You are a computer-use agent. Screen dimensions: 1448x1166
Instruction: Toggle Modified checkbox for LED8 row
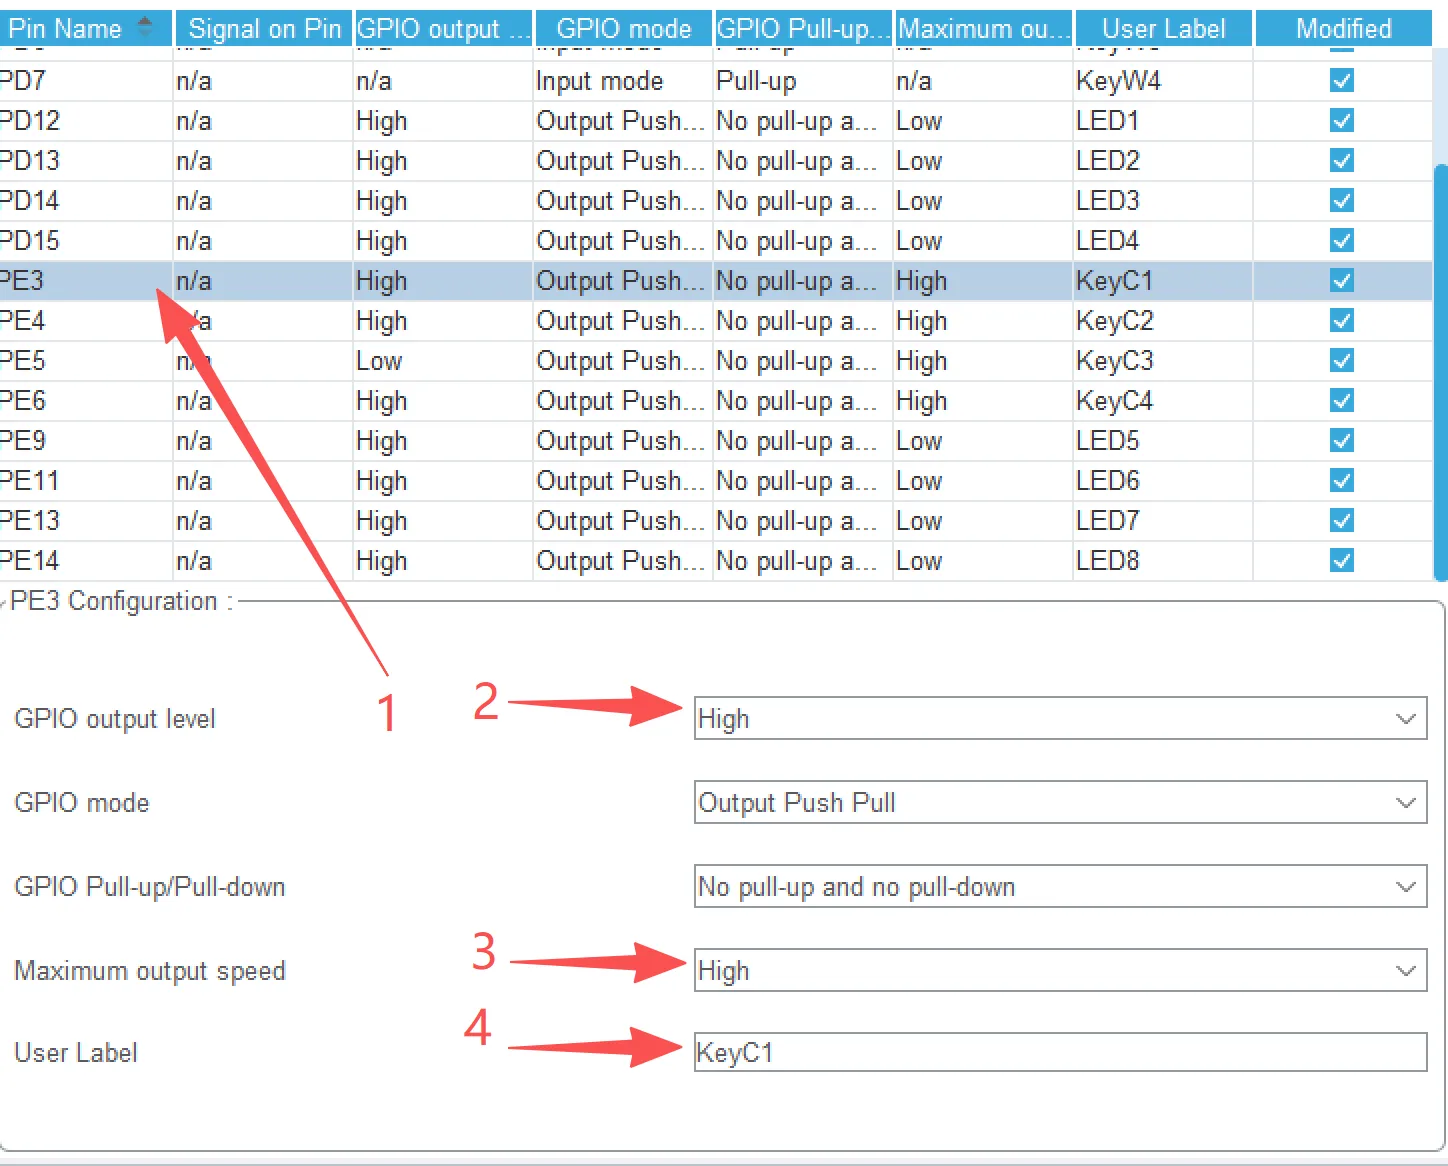click(1341, 561)
